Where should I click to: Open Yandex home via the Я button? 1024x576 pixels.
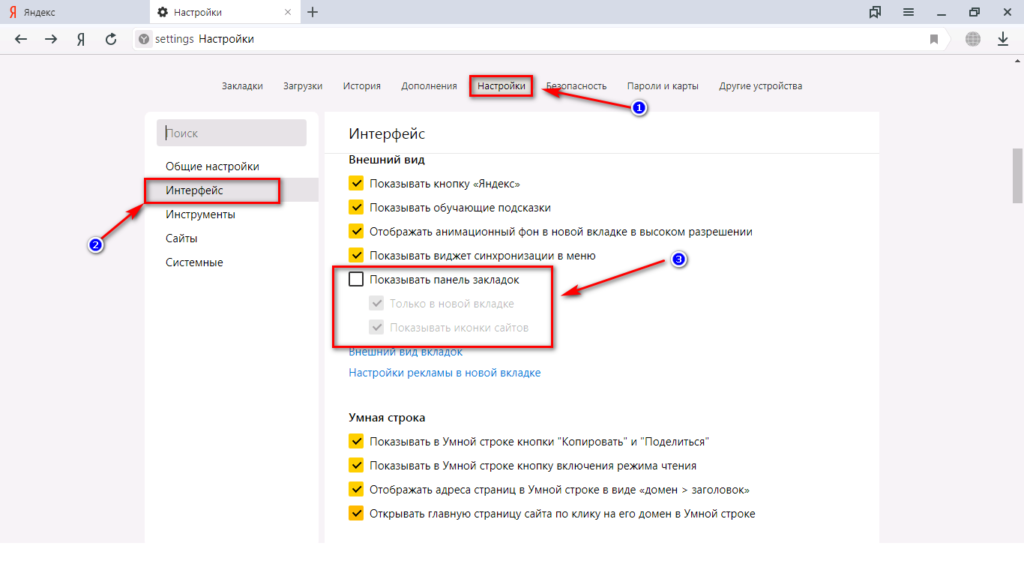(x=81, y=39)
